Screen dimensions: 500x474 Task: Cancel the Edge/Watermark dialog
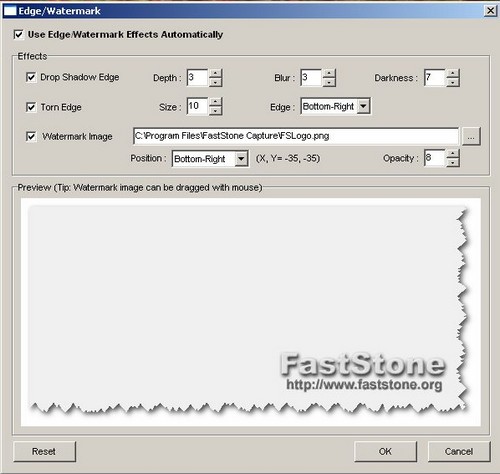tap(459, 452)
